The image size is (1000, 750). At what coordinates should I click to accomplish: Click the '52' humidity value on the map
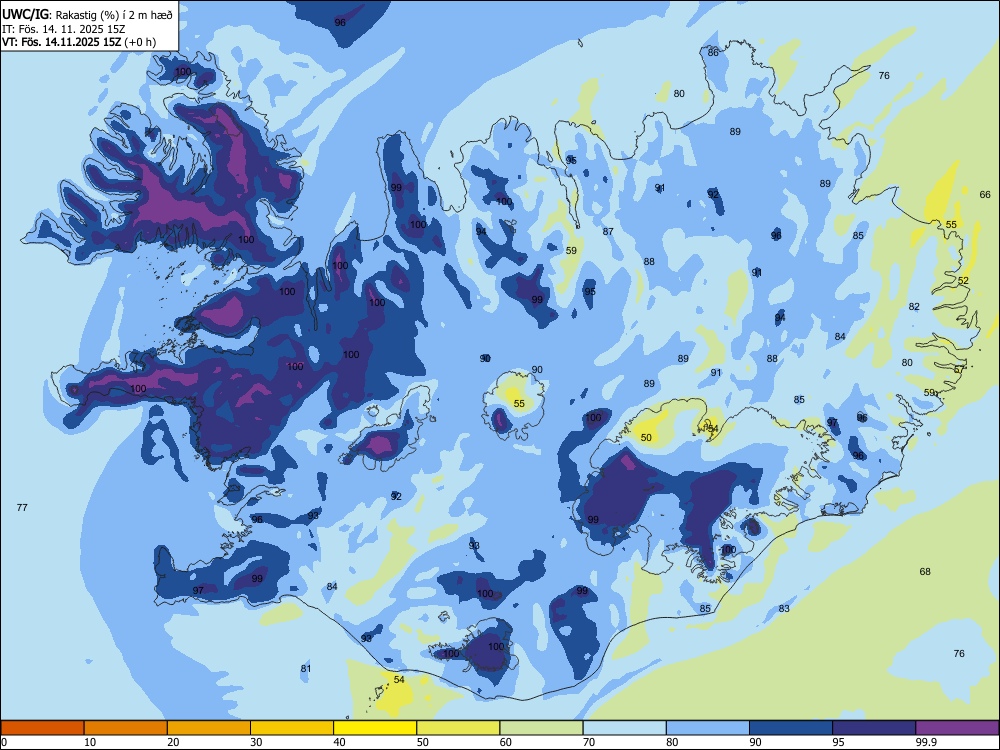pyautogui.click(x=963, y=281)
